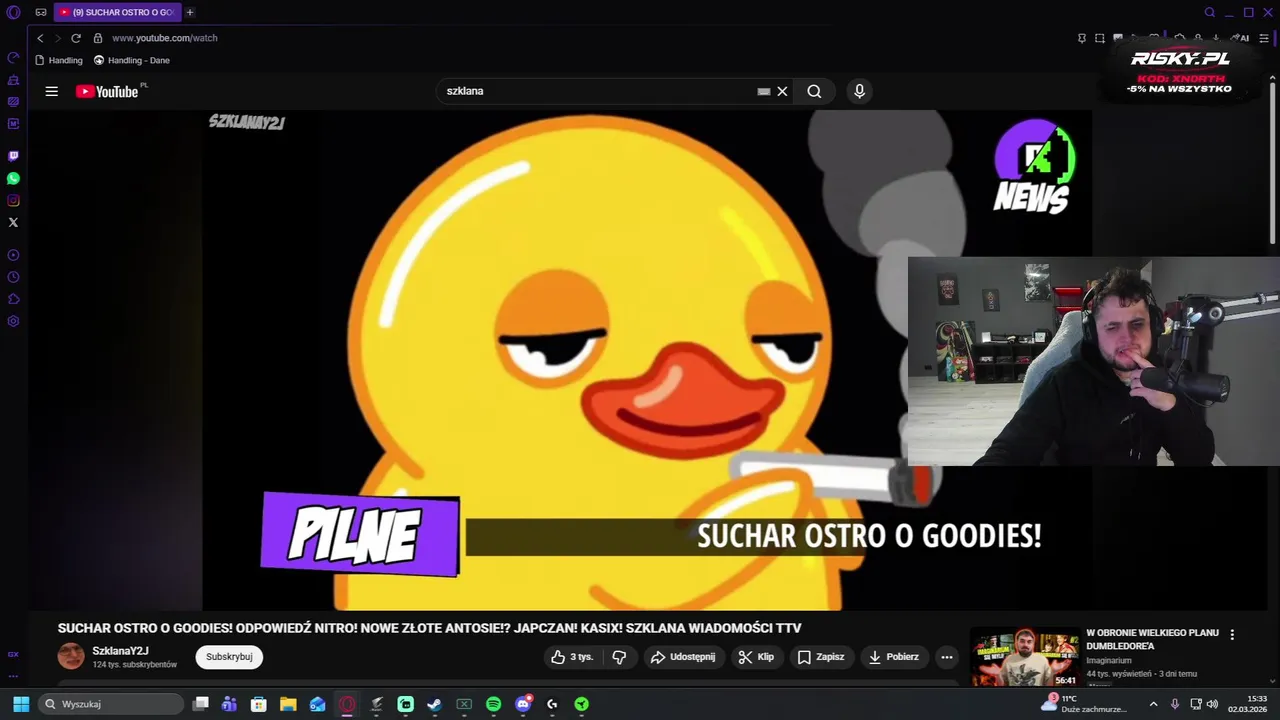Download the video with Pobierz

point(894,657)
